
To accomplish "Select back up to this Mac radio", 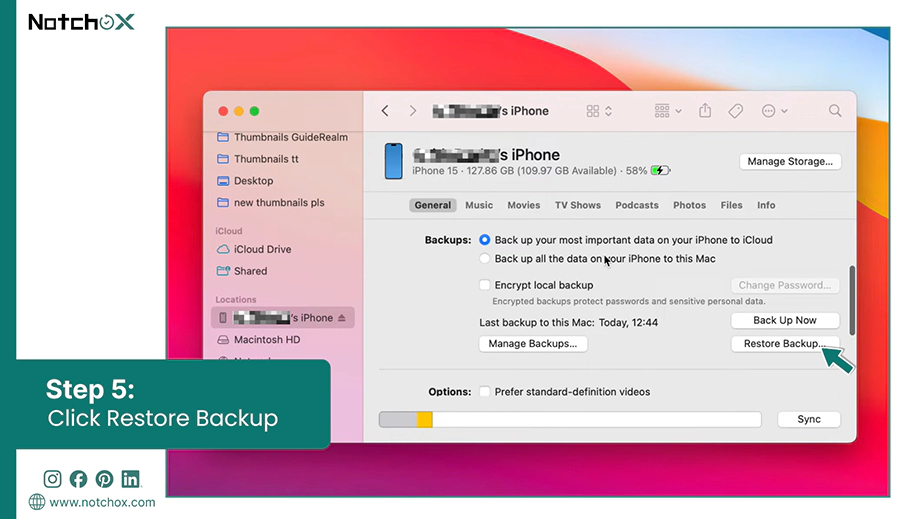I will tap(485, 259).
